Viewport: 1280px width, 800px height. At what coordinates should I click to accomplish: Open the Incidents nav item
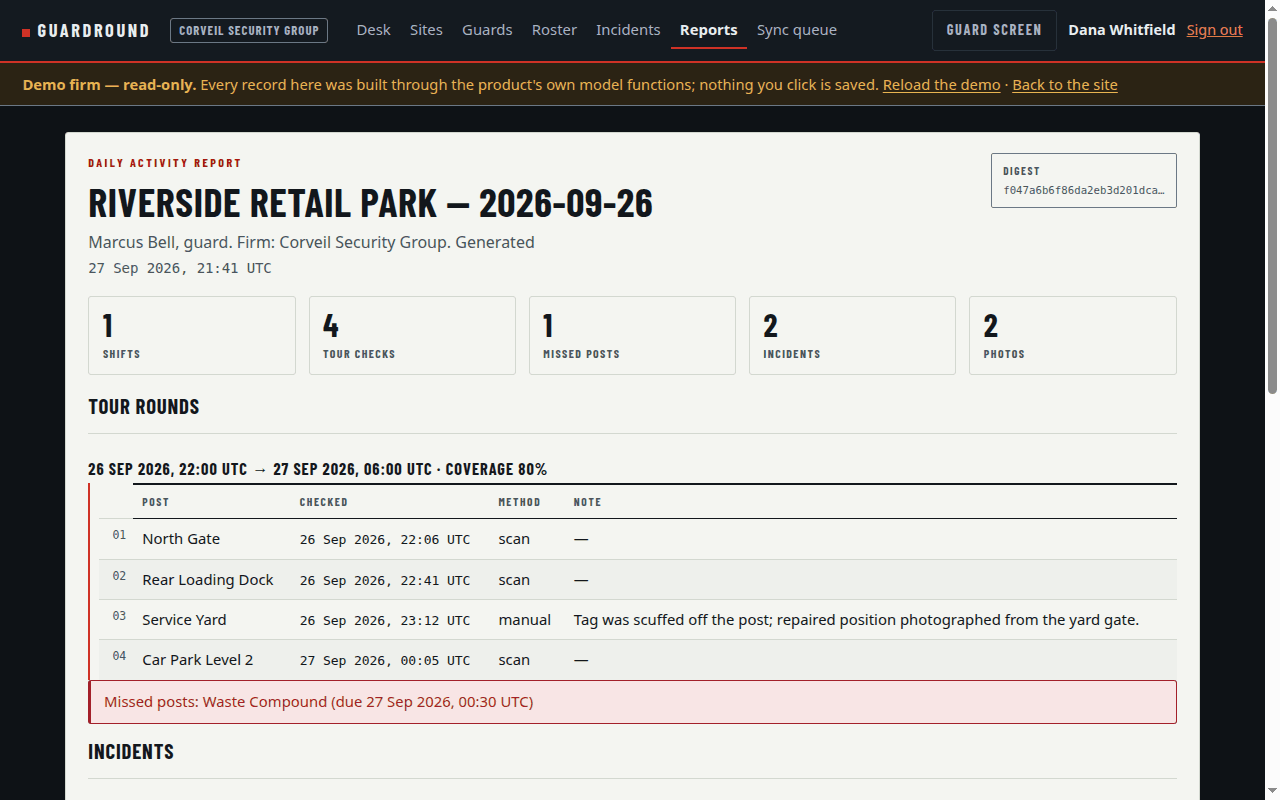[x=628, y=30]
